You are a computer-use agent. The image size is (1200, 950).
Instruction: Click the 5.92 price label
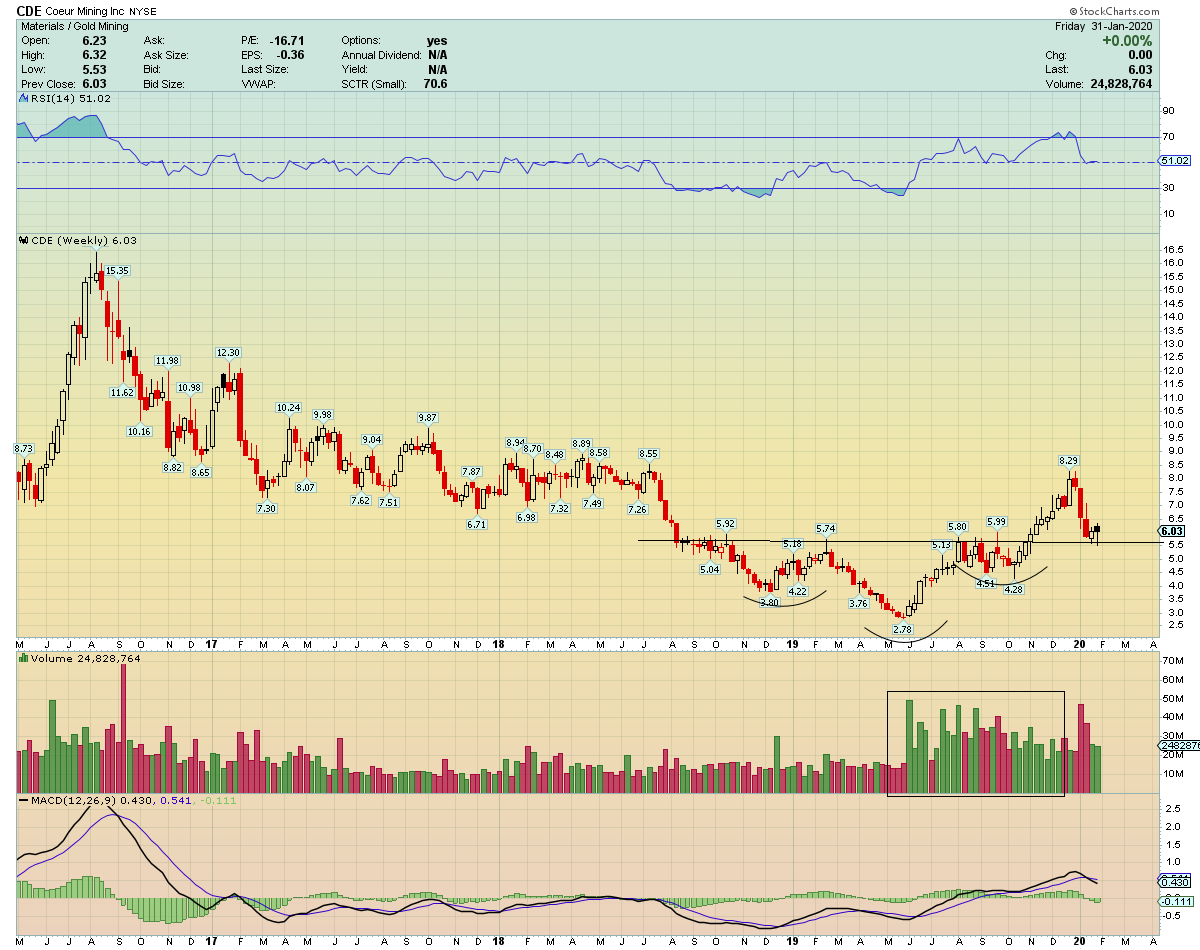pos(726,524)
